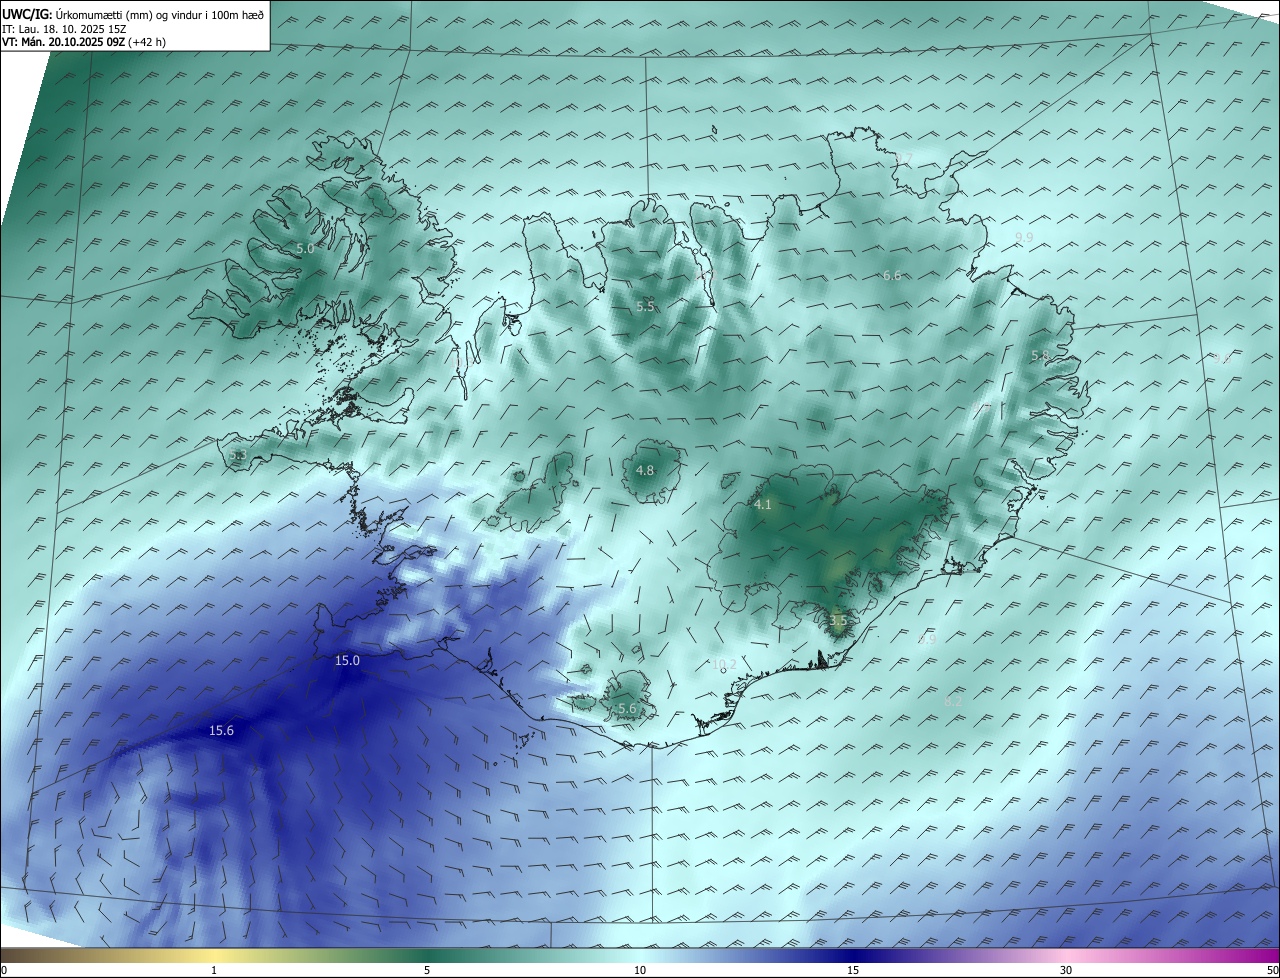The image size is (1280, 978).
Task: Click the 4.8 value on the central glacier
Action: [x=645, y=471]
